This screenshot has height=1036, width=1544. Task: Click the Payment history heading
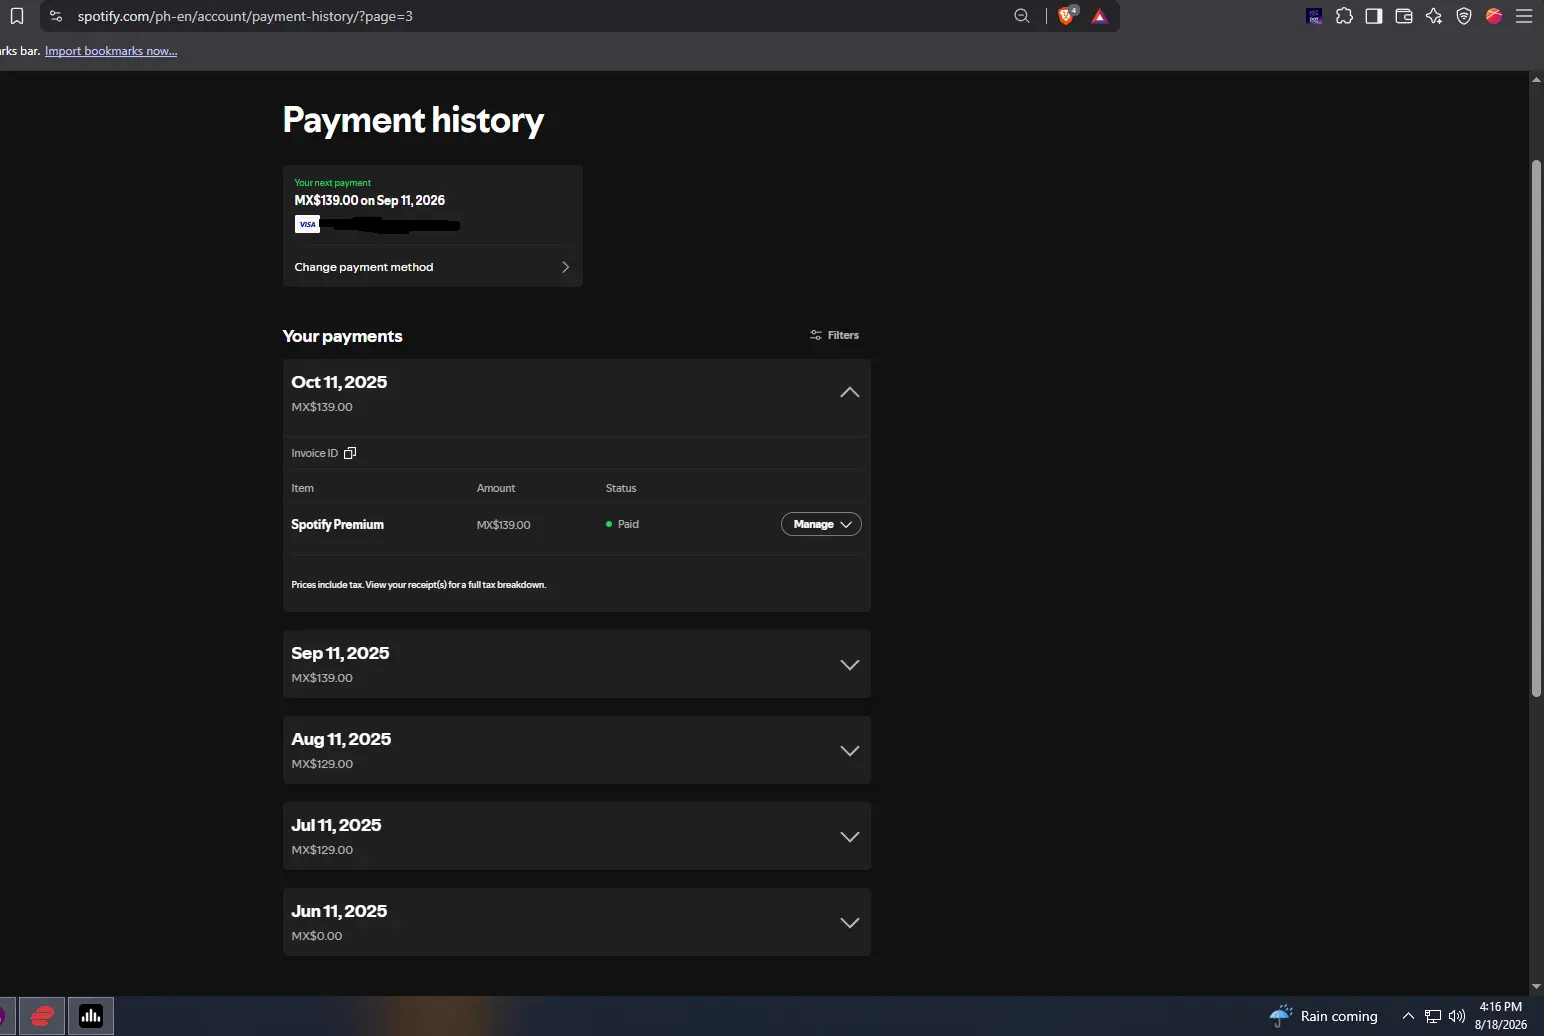coord(413,120)
